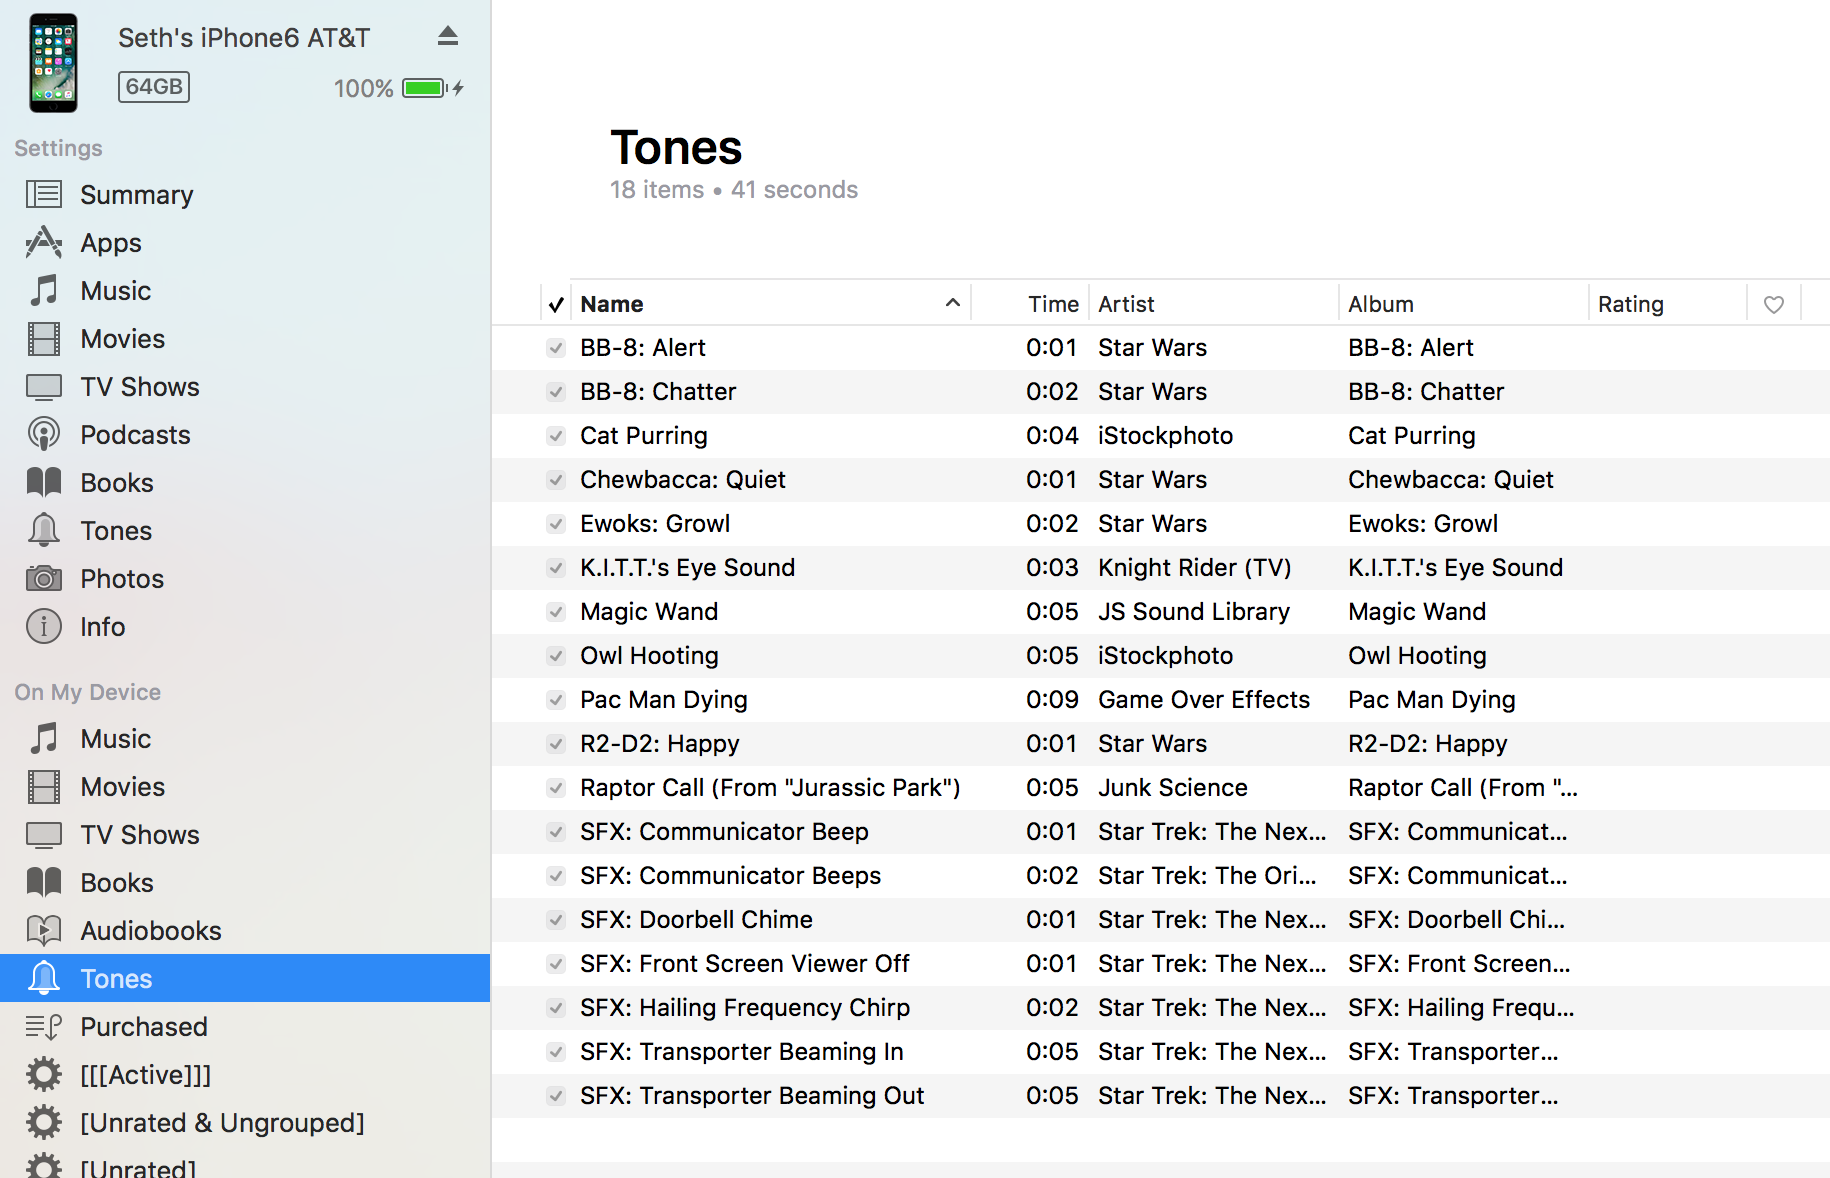
Task: Toggle the K.I.T.T.'s Eye Sound checkbox
Action: (556, 568)
